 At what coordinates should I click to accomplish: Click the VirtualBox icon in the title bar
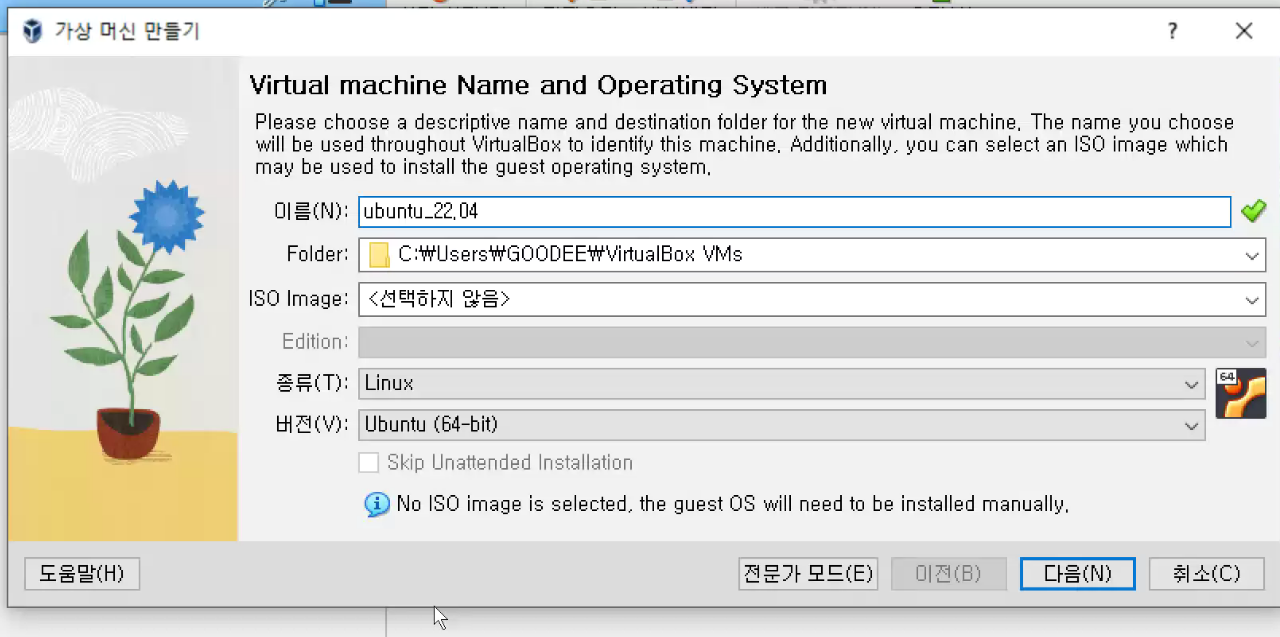click(x=32, y=31)
